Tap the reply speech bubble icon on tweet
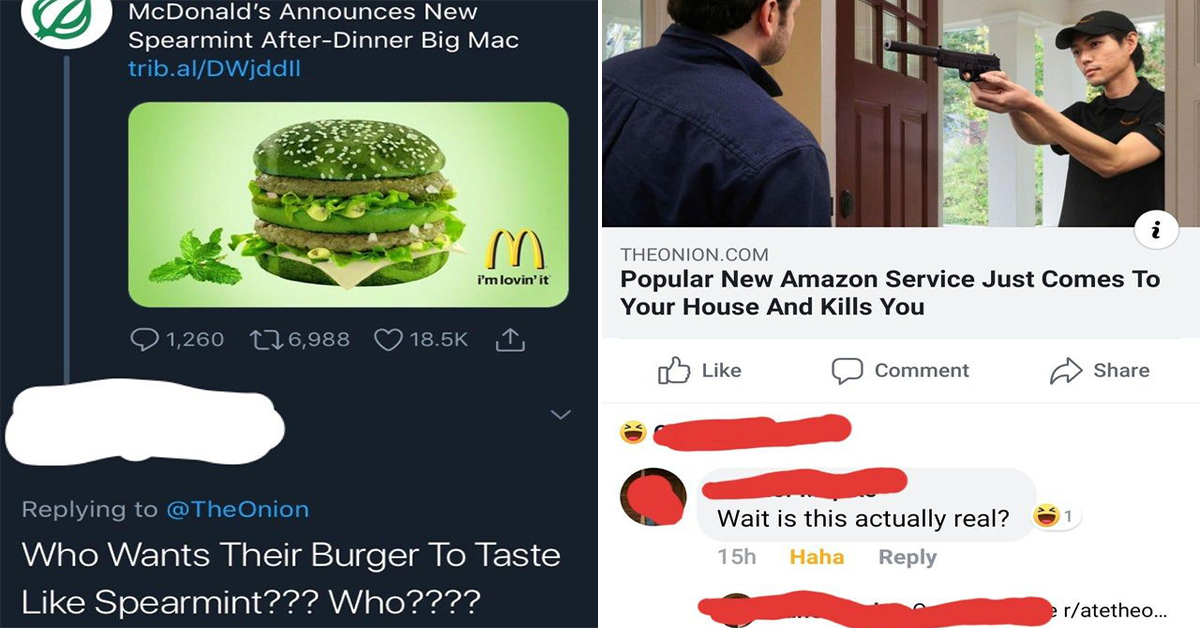 (144, 340)
